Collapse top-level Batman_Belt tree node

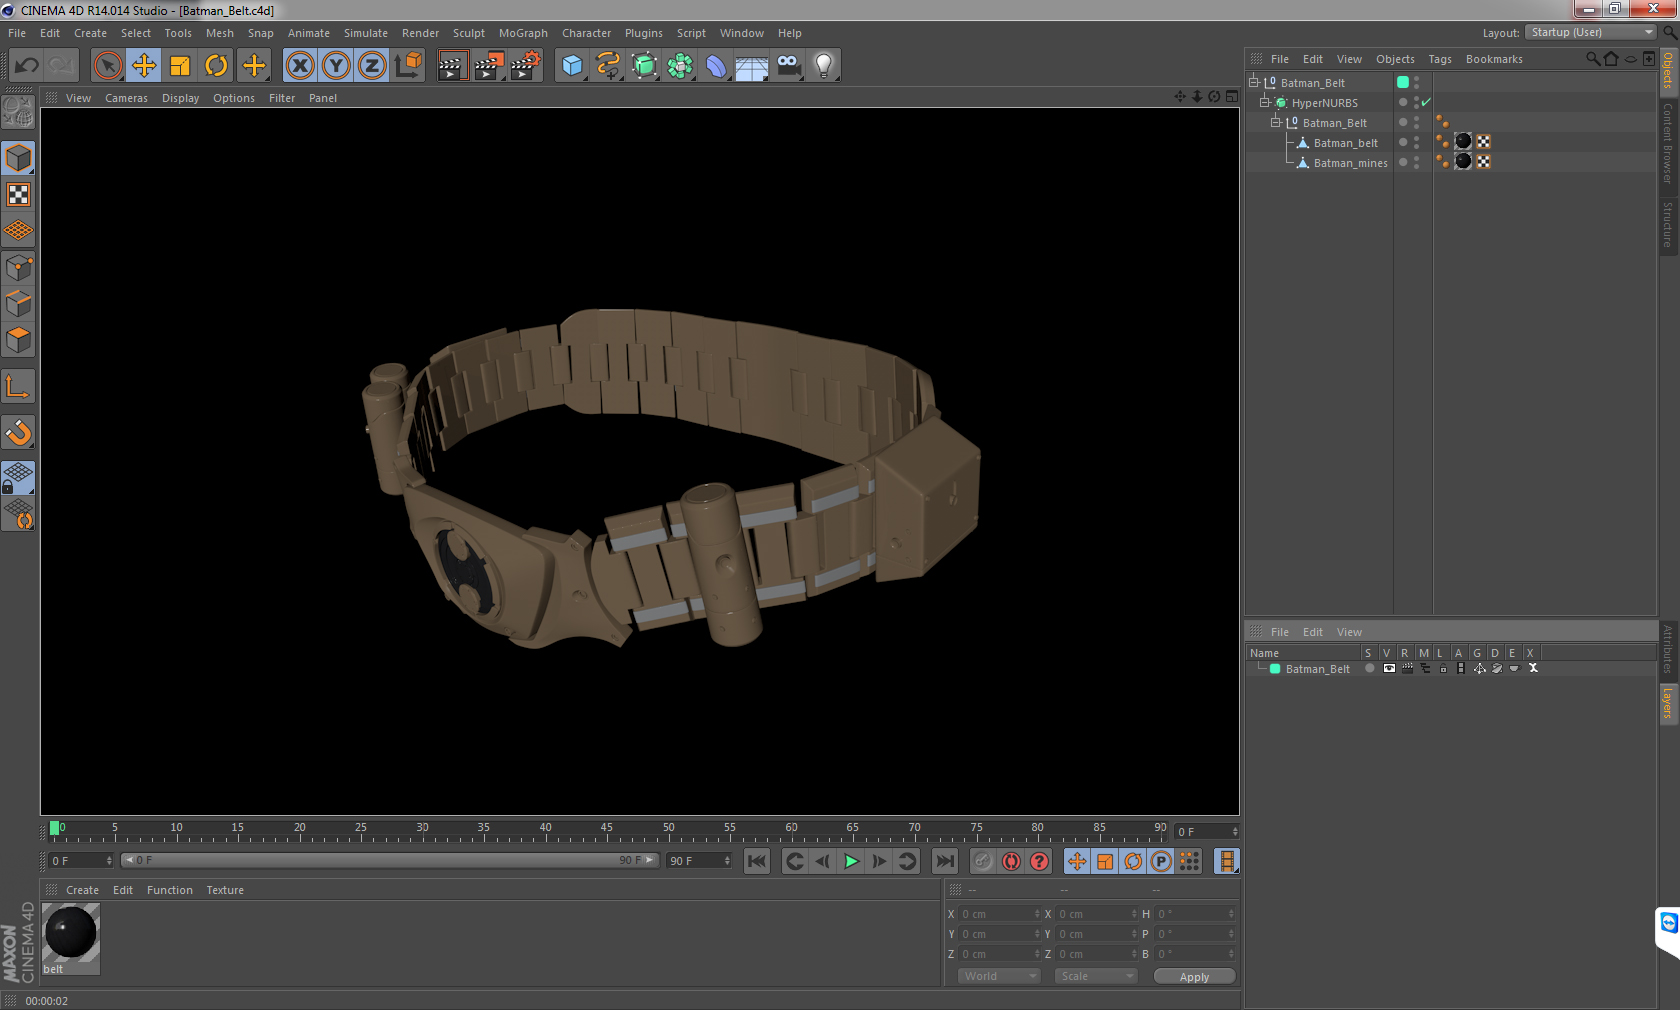click(1253, 82)
